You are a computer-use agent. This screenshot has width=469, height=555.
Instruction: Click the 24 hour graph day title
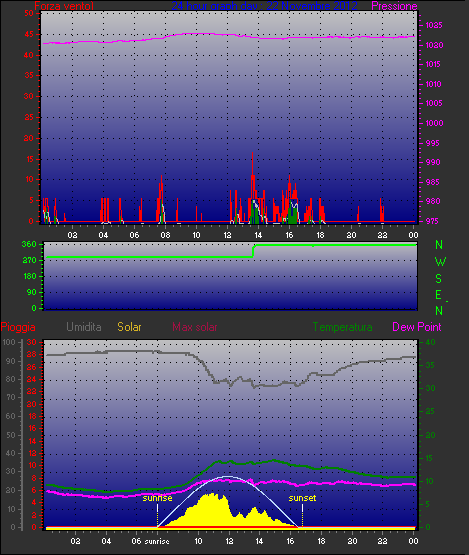click(x=264, y=6)
